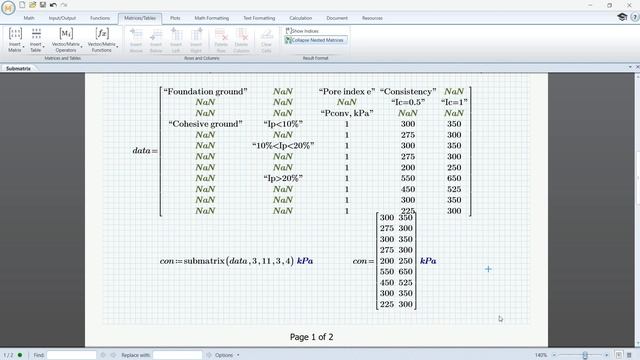Open the Math Formatting ribbon tab

[x=211, y=18]
